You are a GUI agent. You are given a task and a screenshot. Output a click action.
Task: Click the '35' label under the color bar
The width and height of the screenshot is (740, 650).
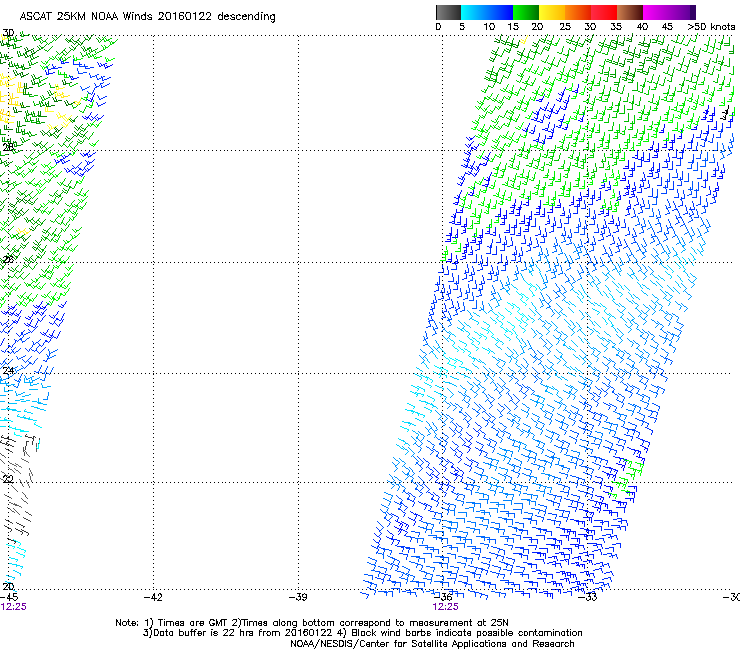point(616,27)
